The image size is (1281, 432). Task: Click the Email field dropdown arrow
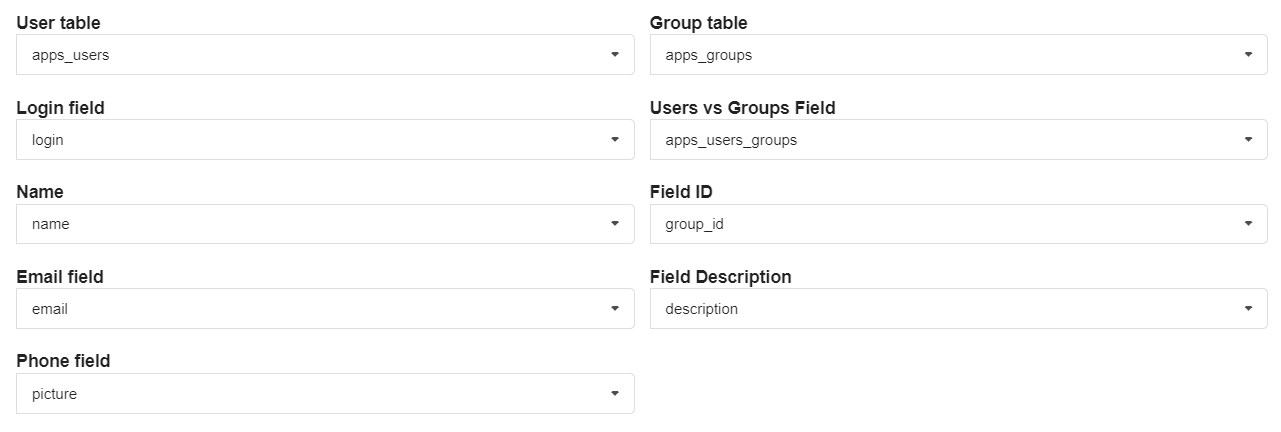click(615, 309)
